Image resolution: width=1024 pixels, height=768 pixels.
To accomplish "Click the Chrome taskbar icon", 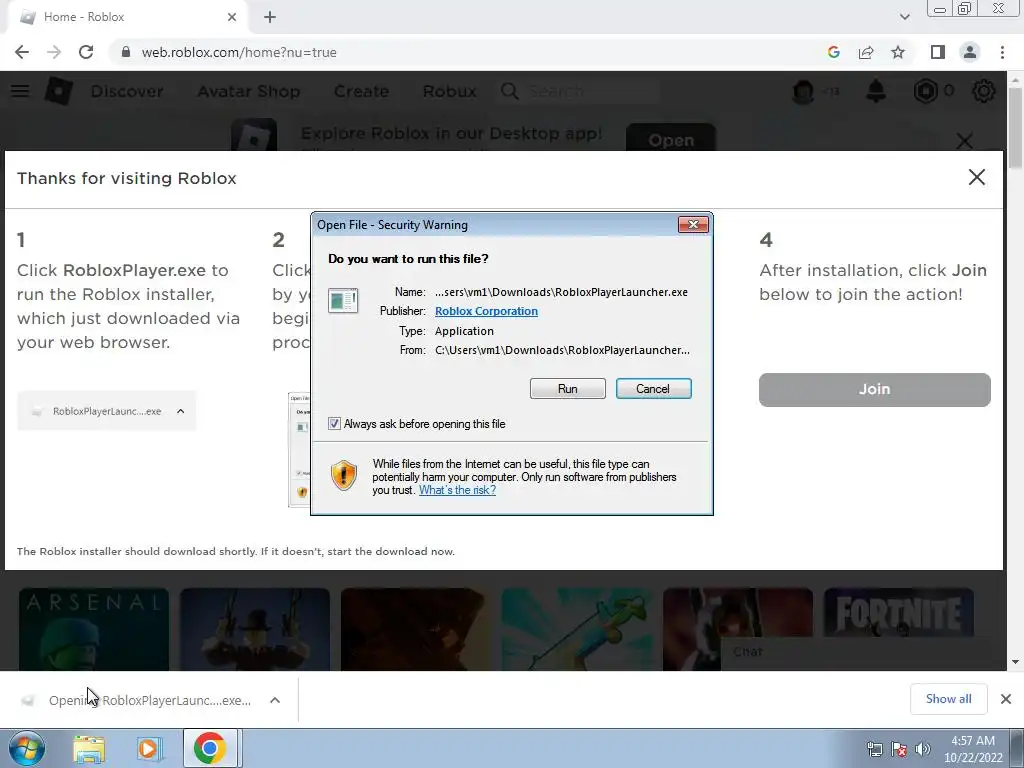I will pyautogui.click(x=210, y=748).
